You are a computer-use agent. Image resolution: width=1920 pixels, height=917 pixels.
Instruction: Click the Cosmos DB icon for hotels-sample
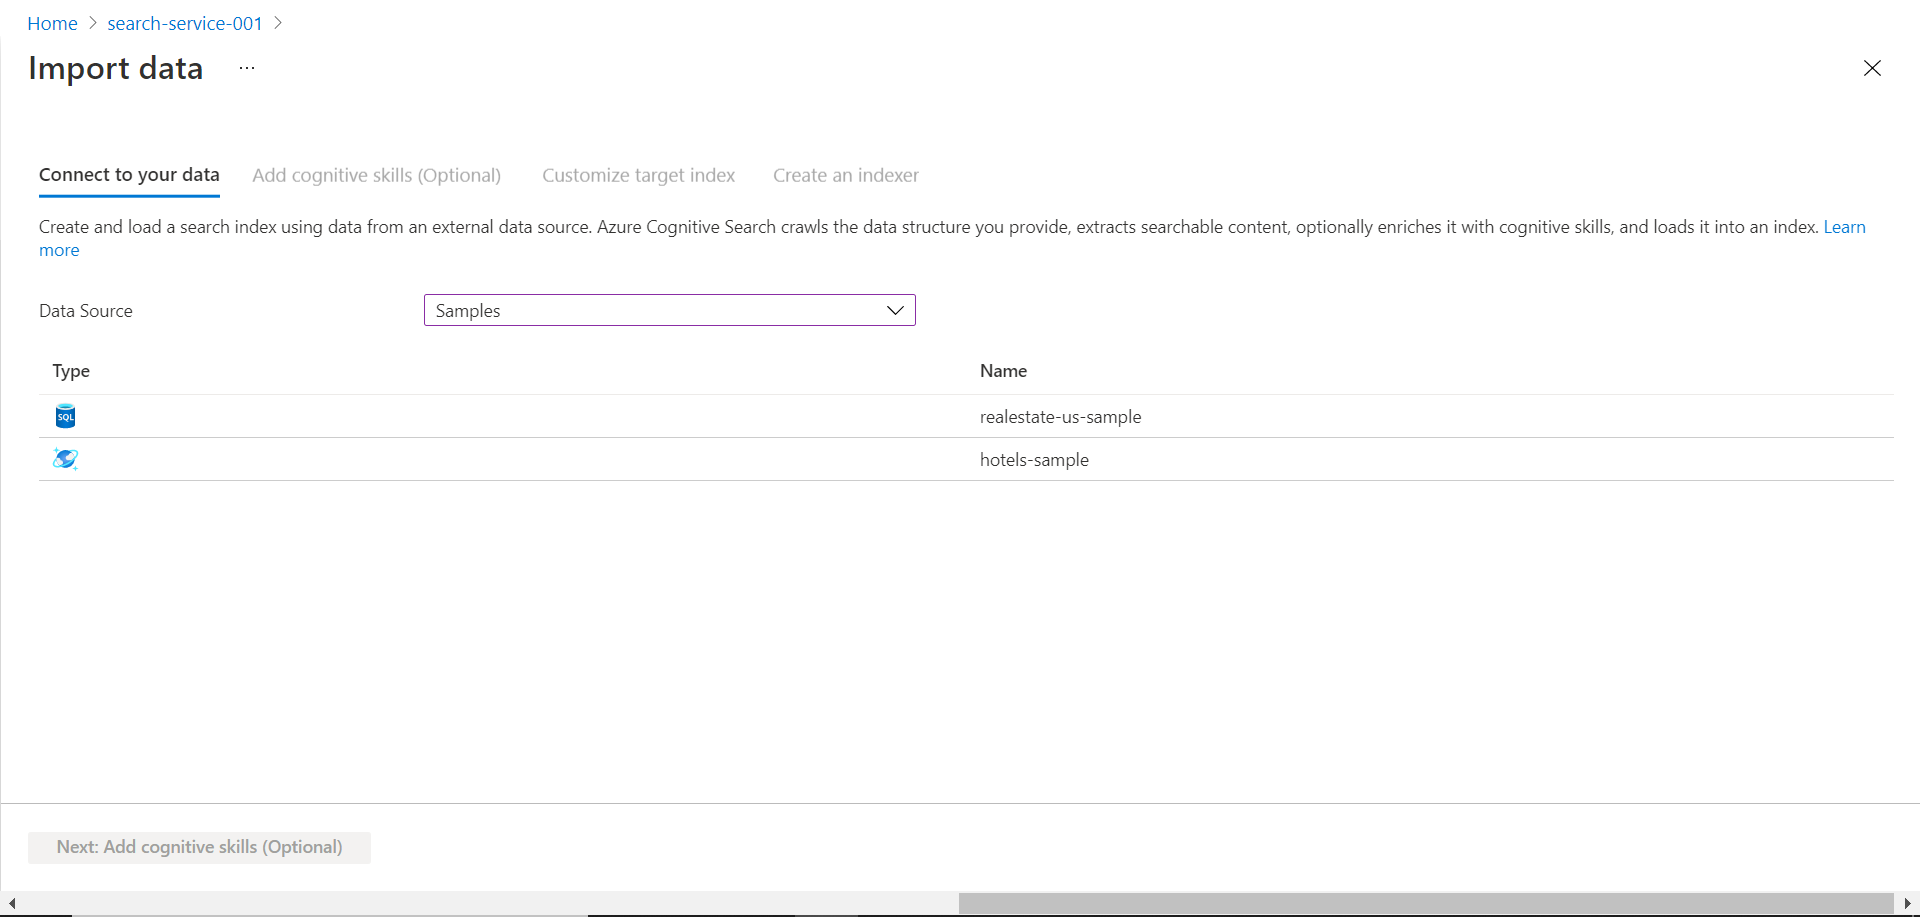[65, 459]
